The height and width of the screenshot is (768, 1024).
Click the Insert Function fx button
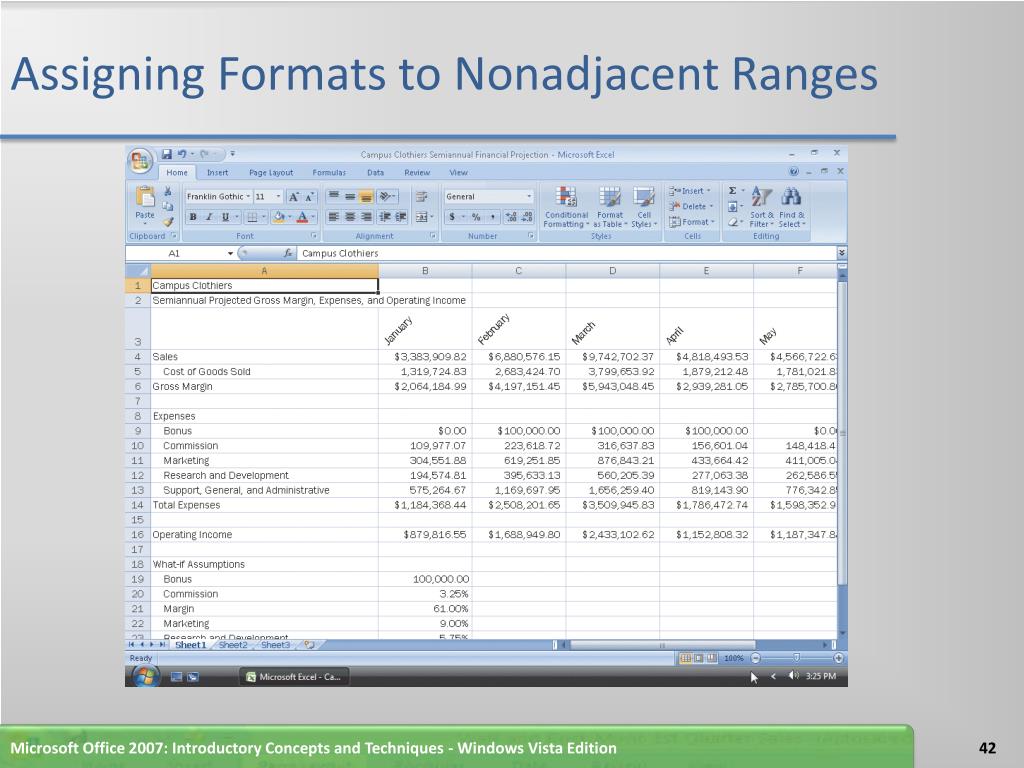287,253
